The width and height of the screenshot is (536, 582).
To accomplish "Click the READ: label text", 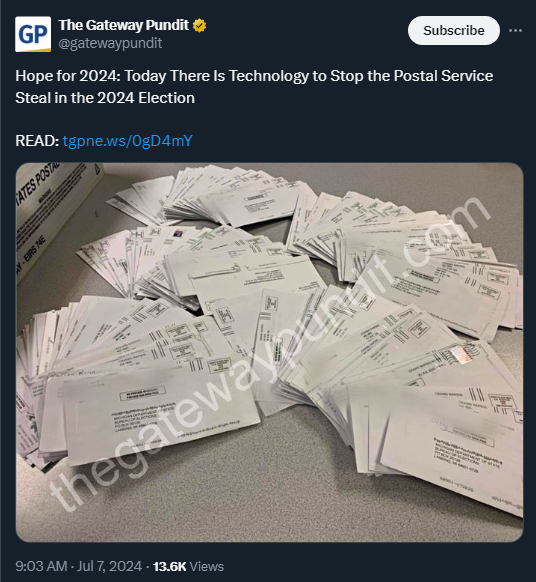I will [x=37, y=141].
